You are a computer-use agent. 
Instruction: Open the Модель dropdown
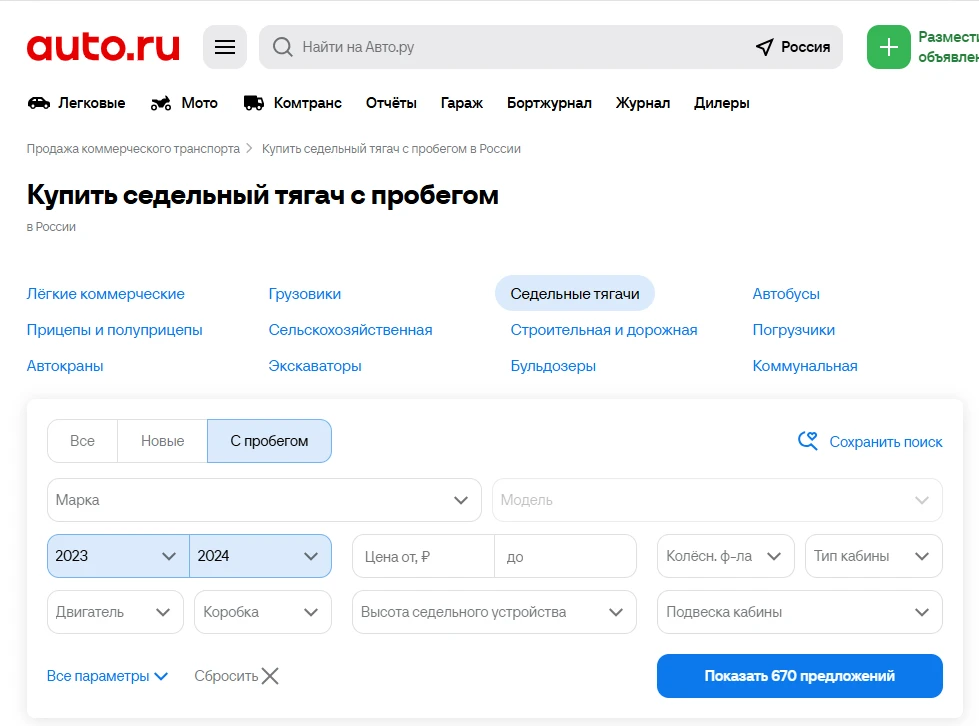(x=717, y=500)
